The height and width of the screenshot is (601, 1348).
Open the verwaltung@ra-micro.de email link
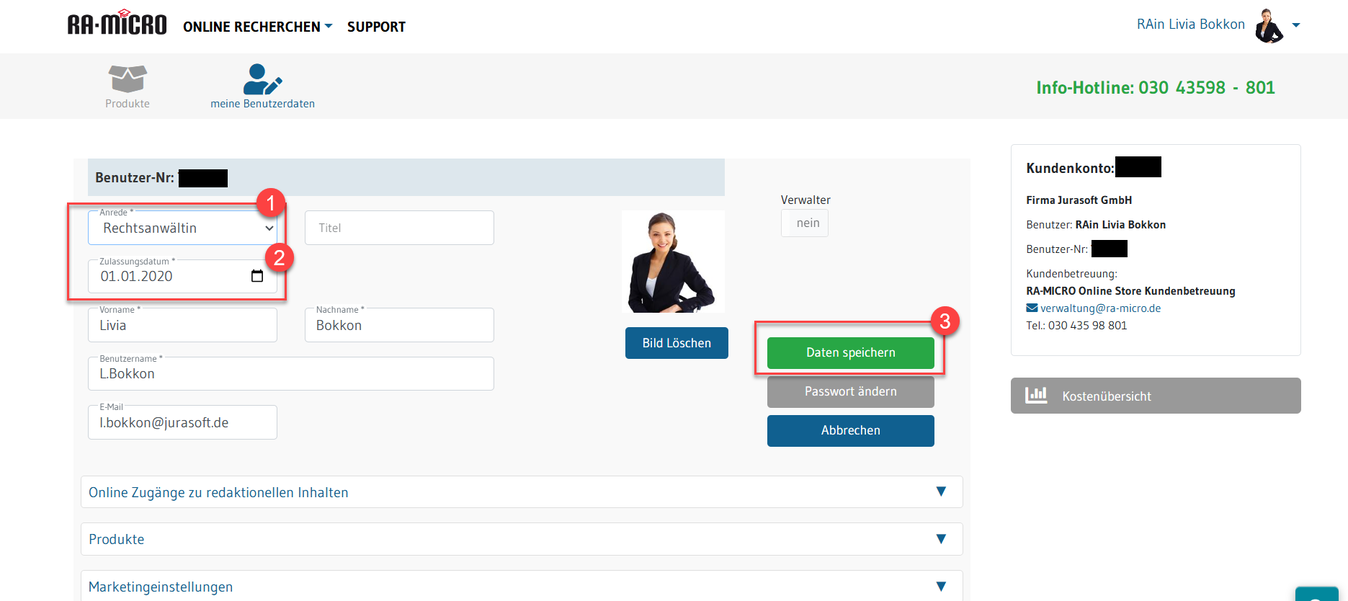pyautogui.click(x=1100, y=308)
